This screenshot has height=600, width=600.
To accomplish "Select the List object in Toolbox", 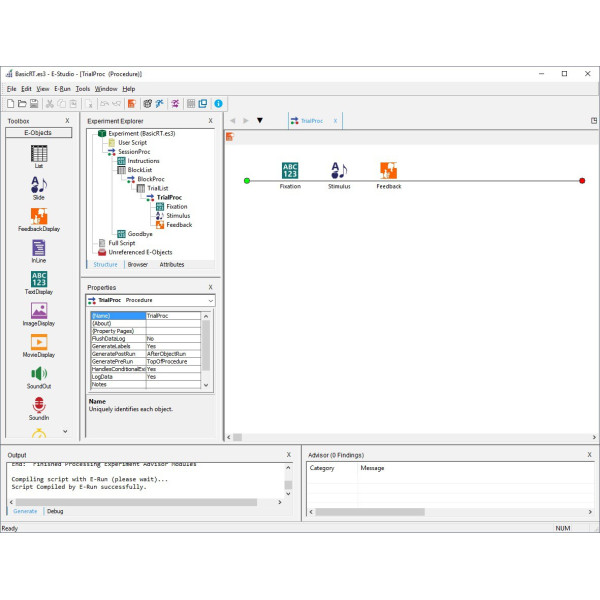I will click(39, 157).
